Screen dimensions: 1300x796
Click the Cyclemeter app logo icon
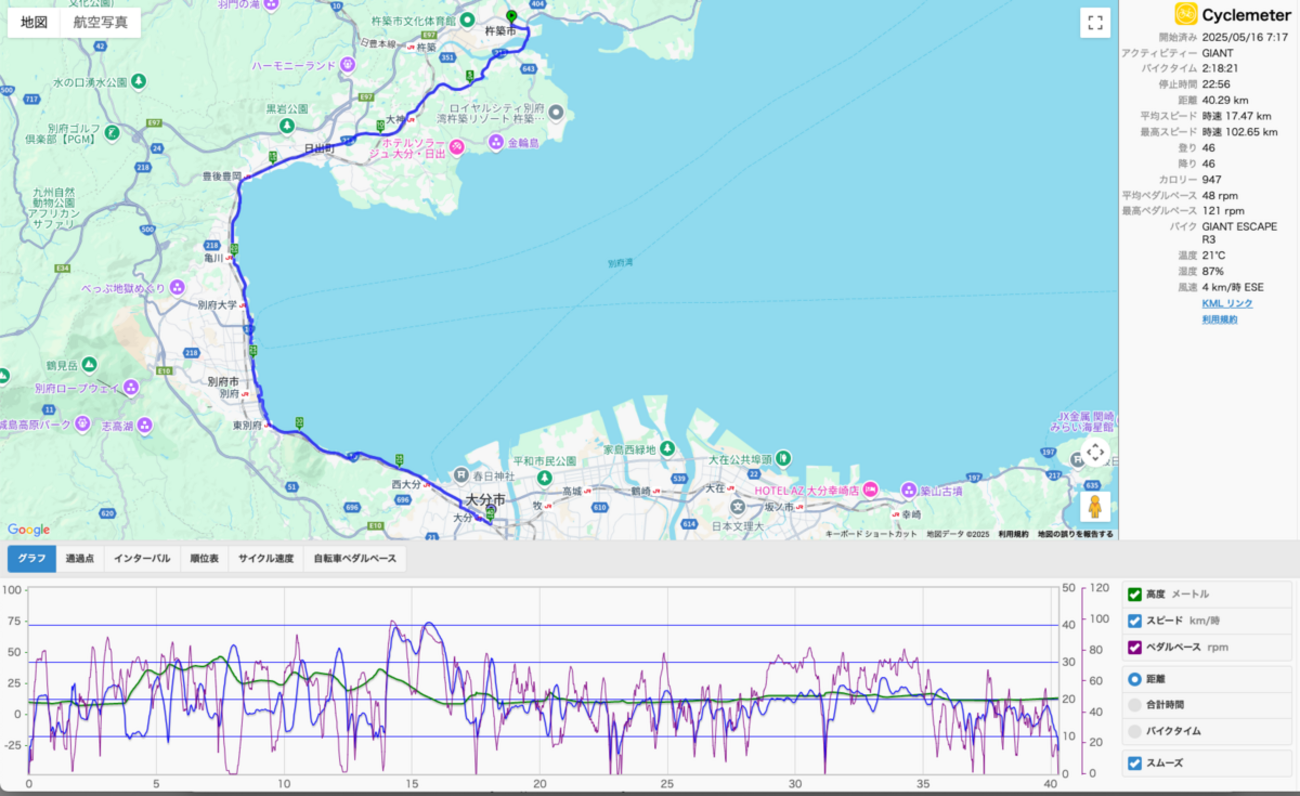[x=1185, y=13]
